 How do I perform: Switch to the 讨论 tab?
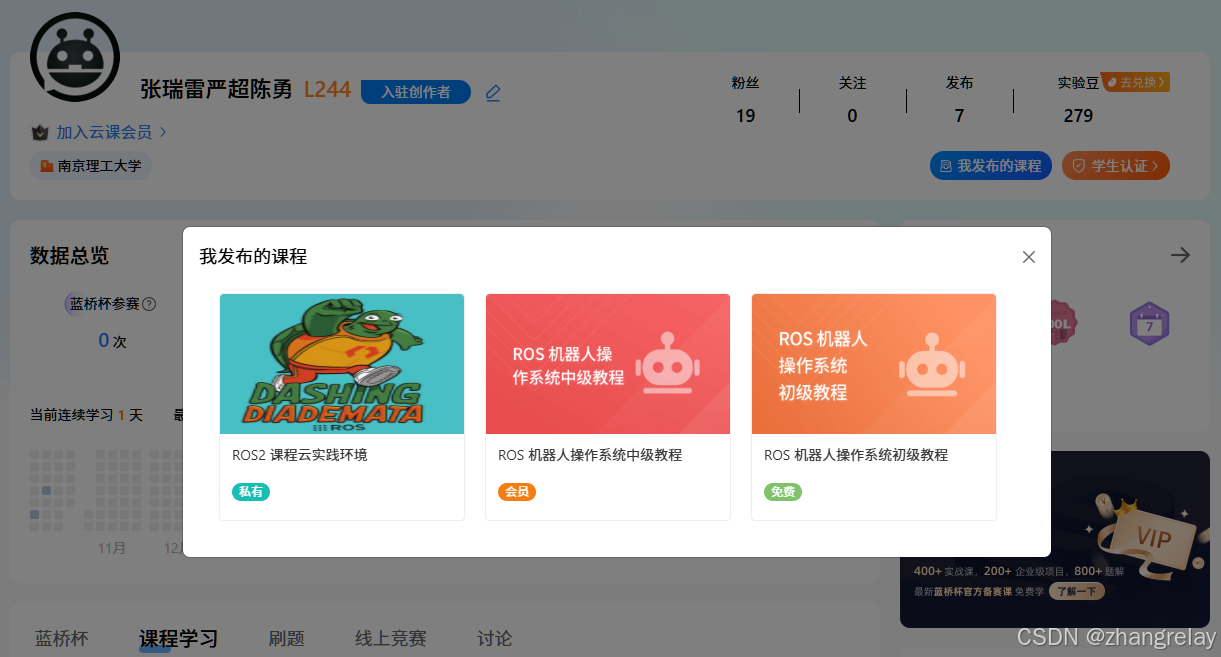point(495,638)
